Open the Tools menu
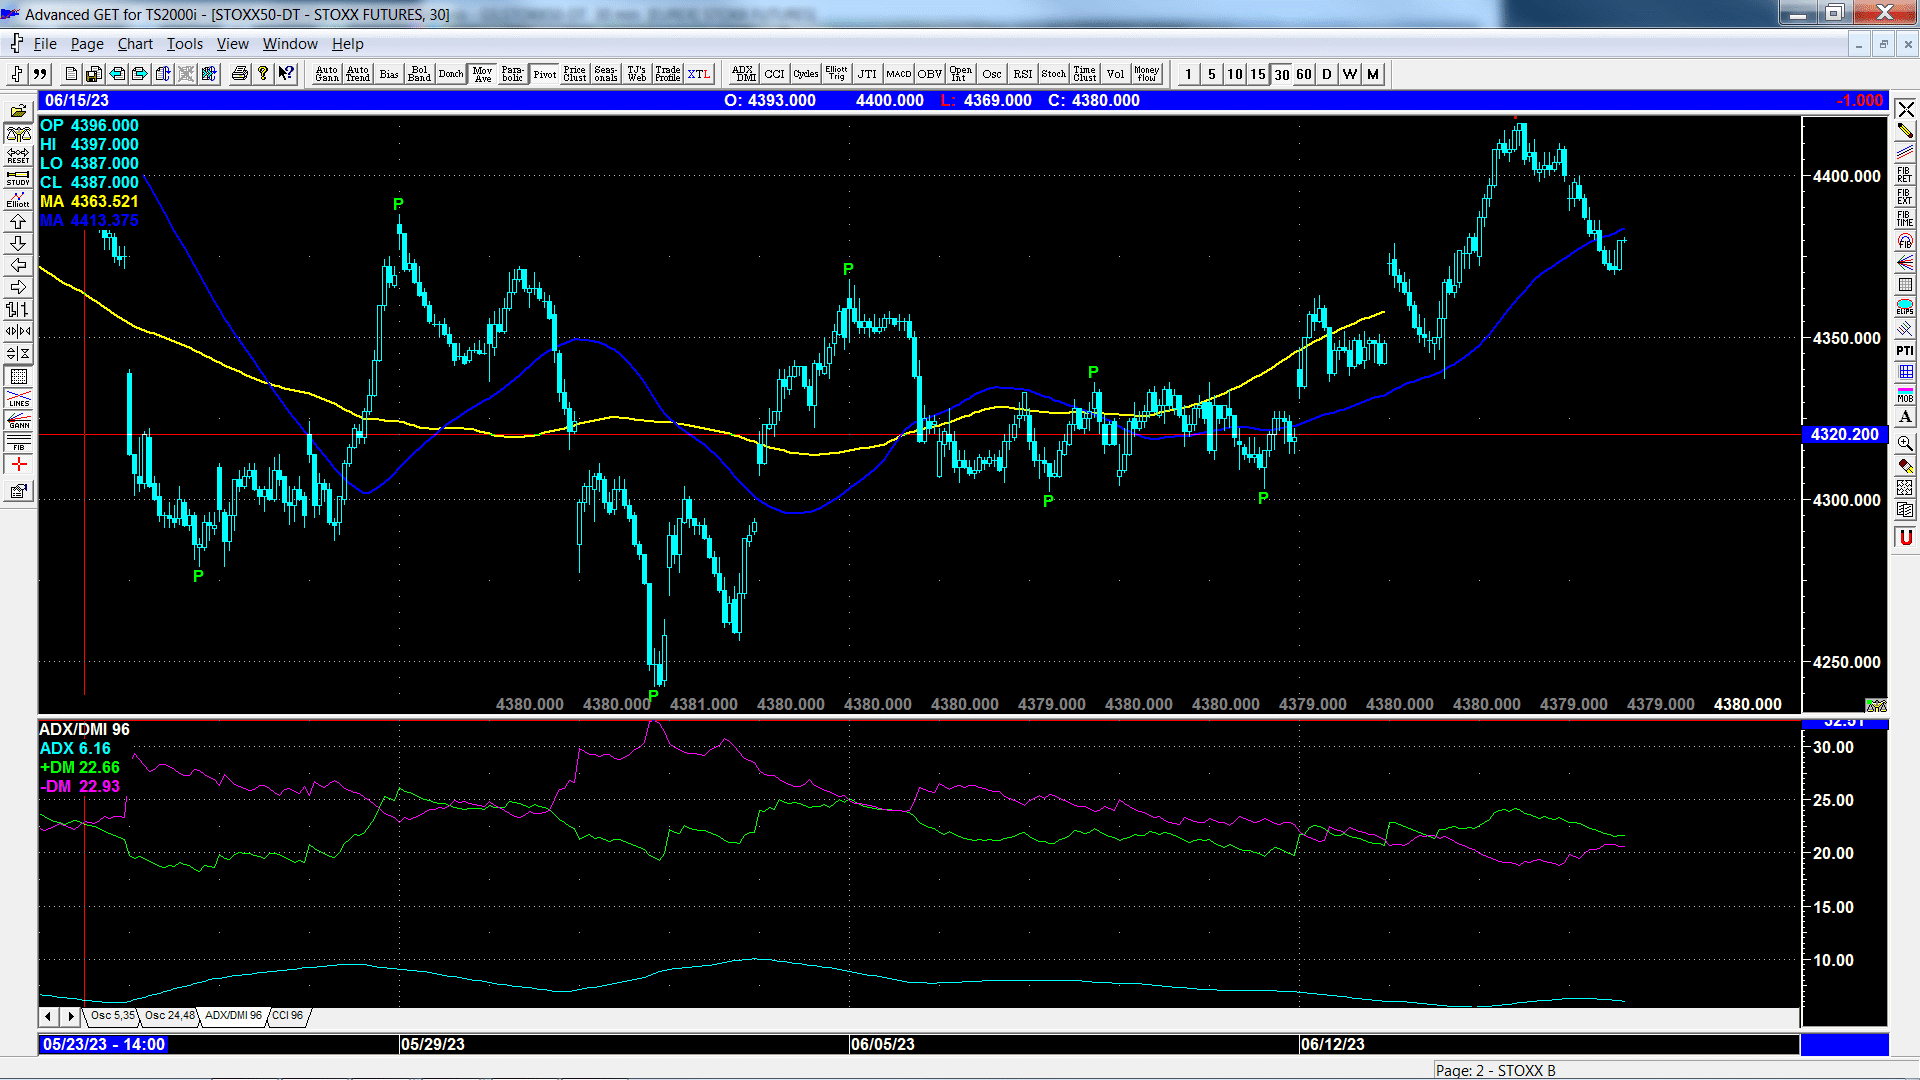The height and width of the screenshot is (1080, 1920). pyautogui.click(x=185, y=44)
